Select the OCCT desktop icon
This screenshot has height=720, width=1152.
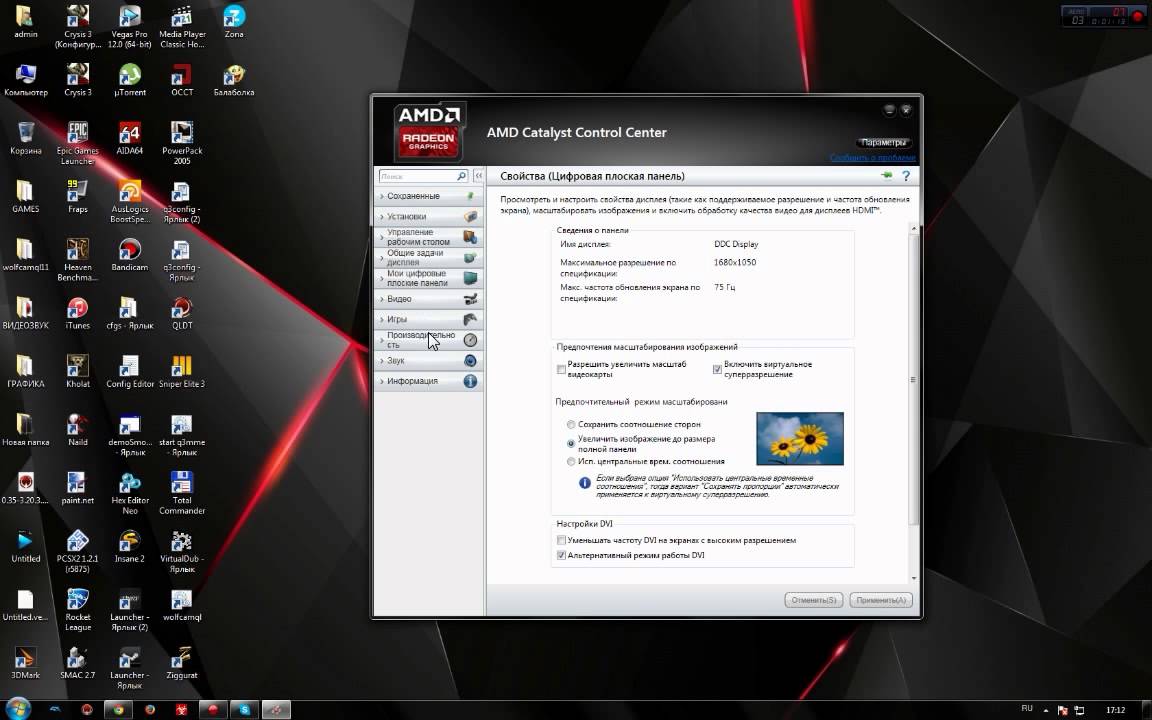[x=182, y=80]
